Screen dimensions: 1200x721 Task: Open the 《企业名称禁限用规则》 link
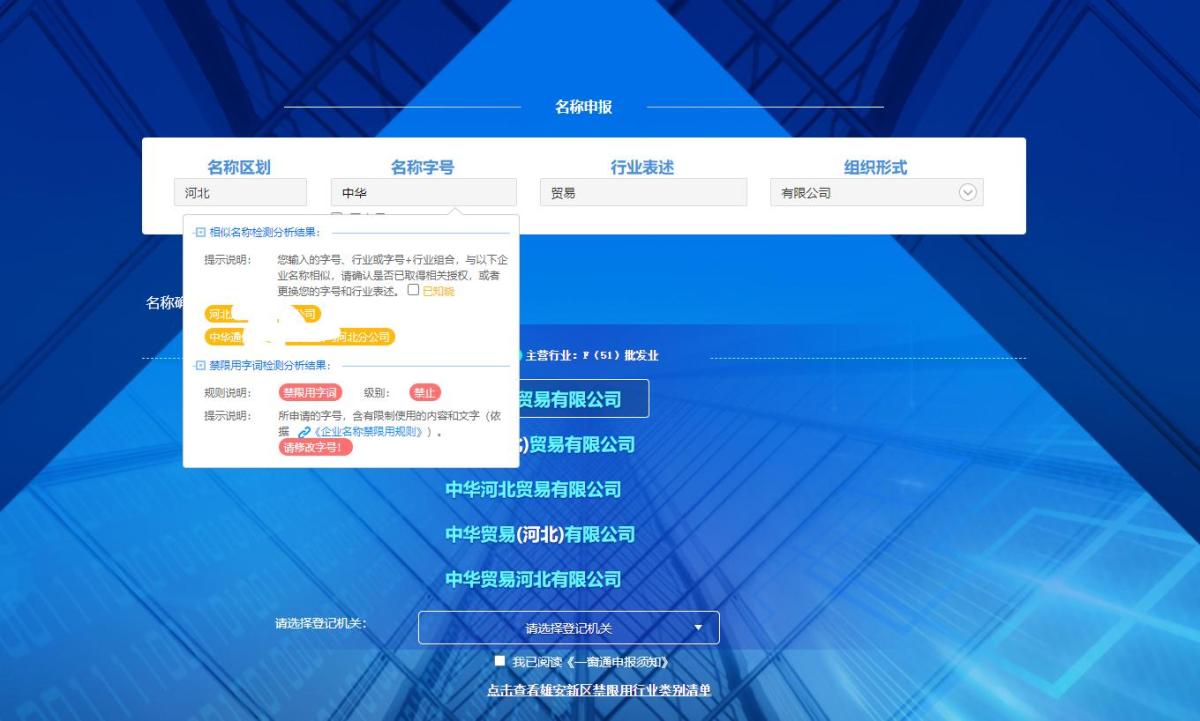coord(370,432)
